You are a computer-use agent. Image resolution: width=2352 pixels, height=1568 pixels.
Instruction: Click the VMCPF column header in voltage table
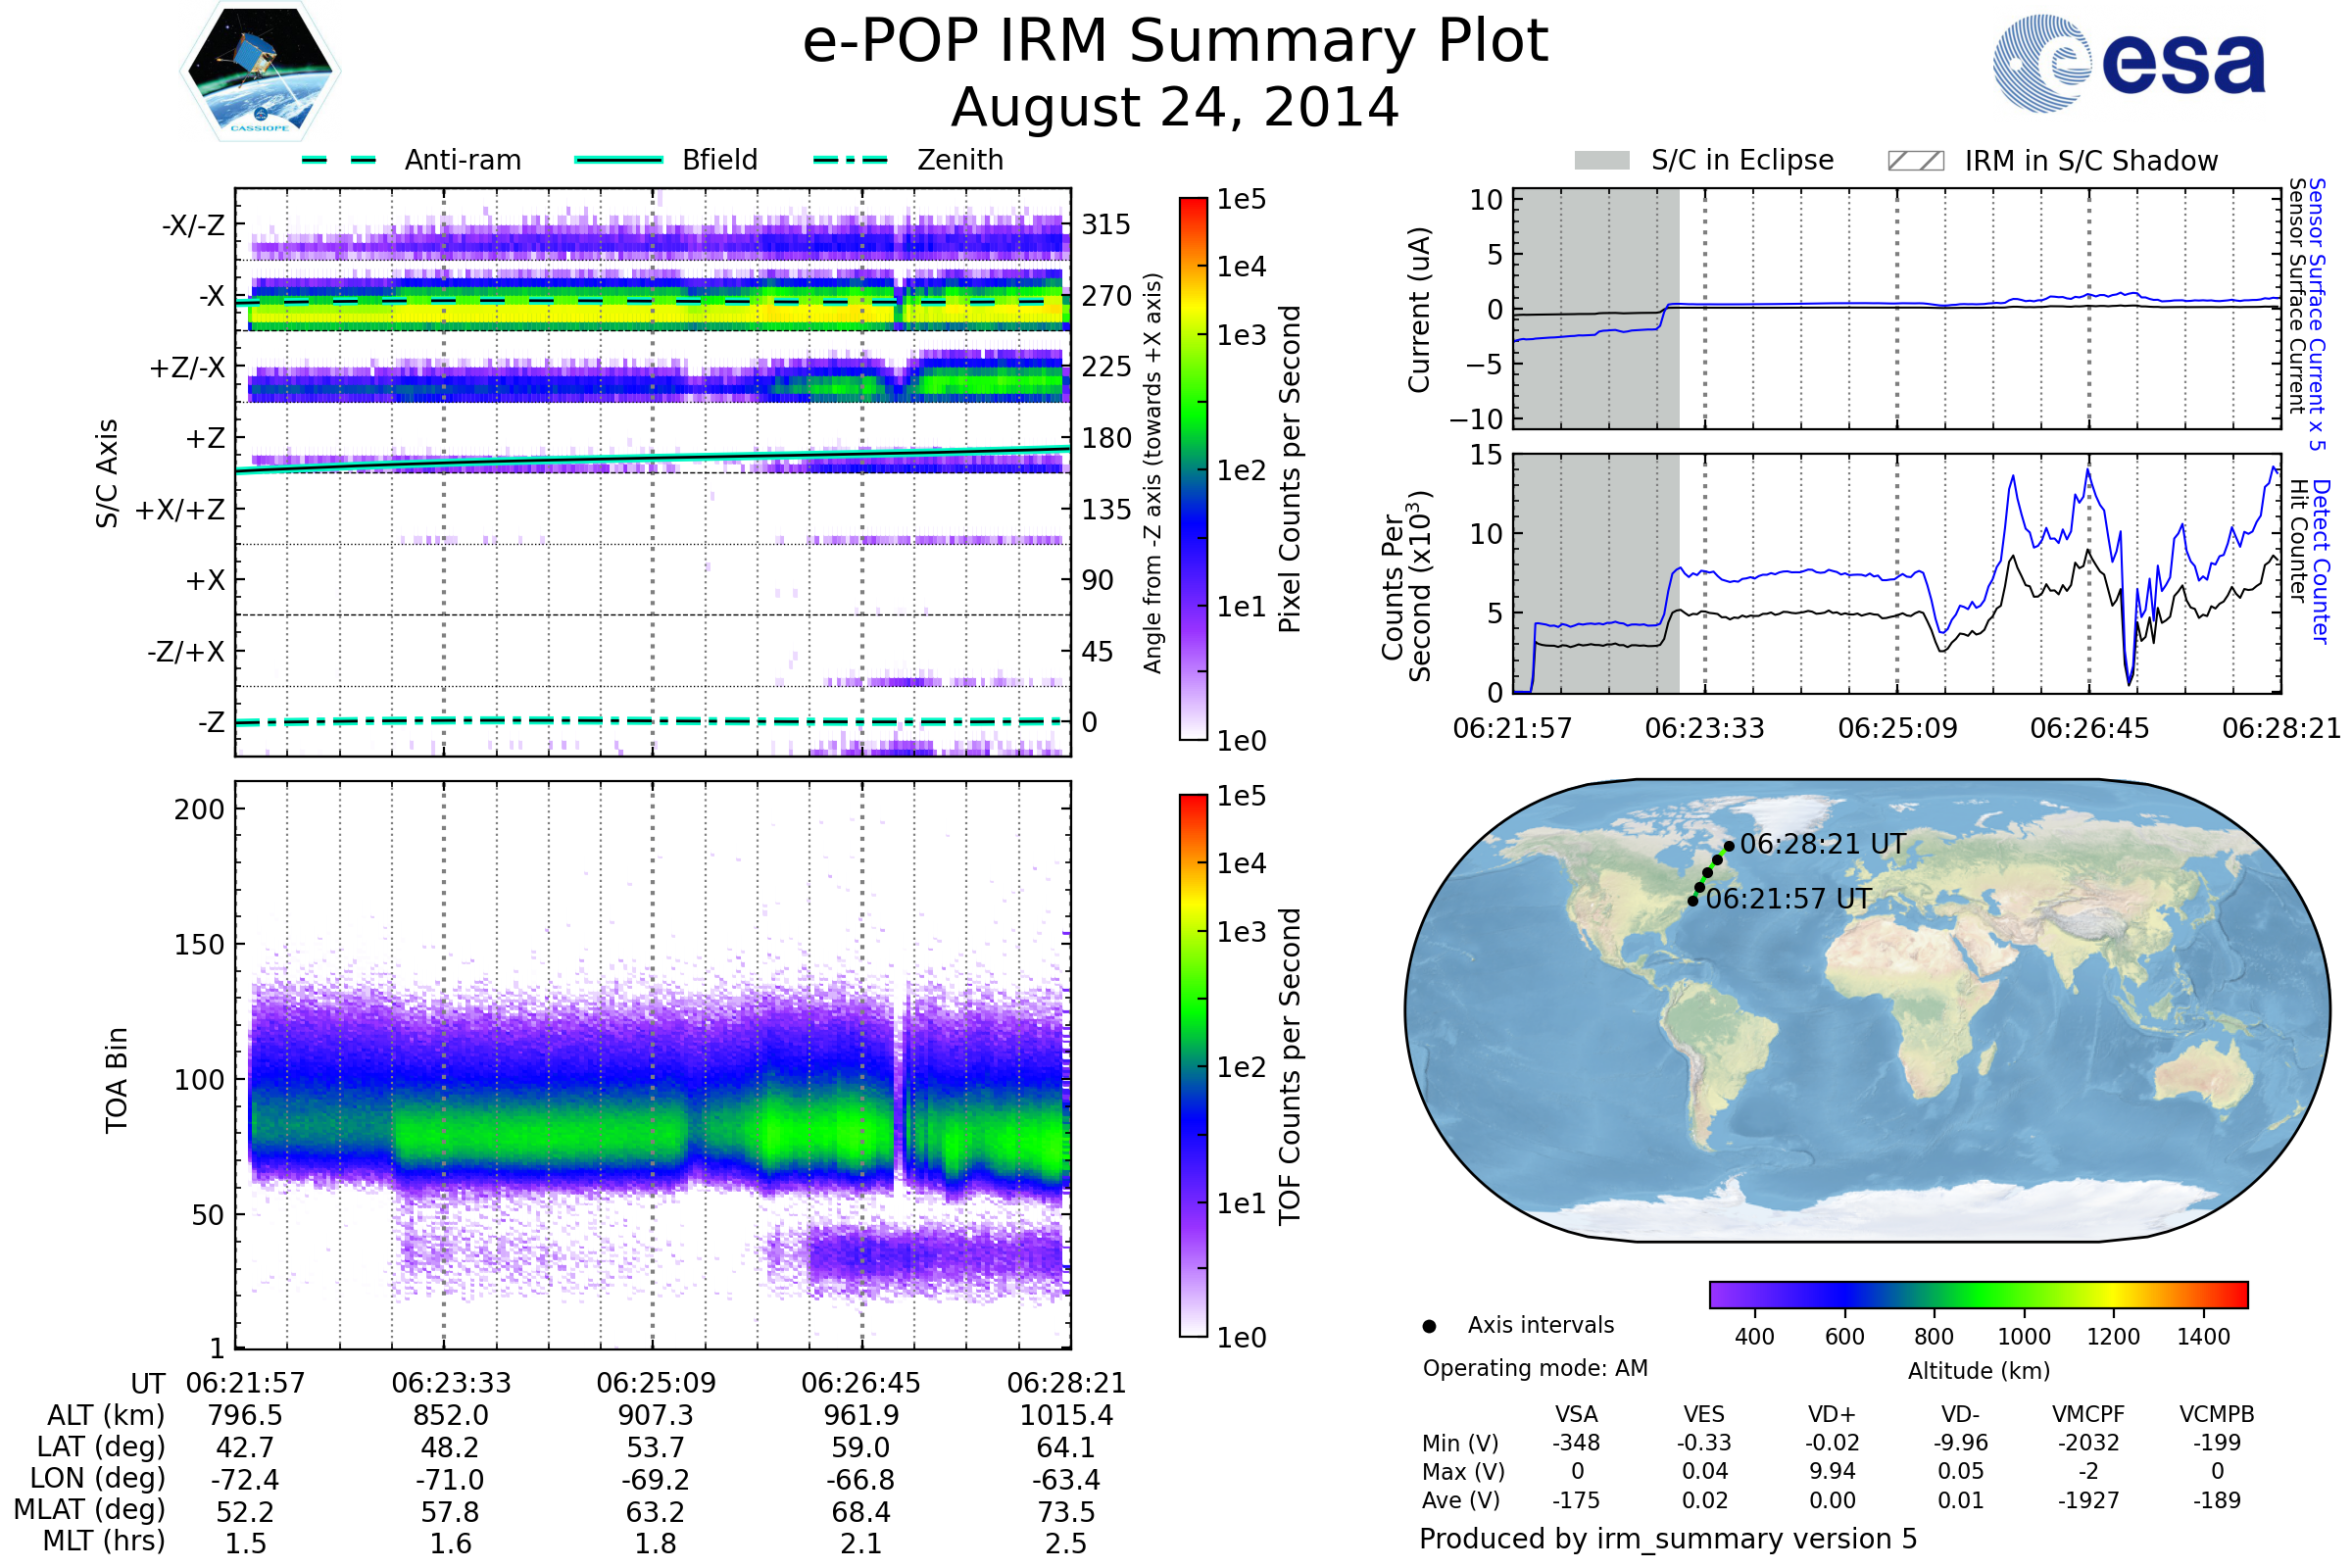point(2088,1414)
